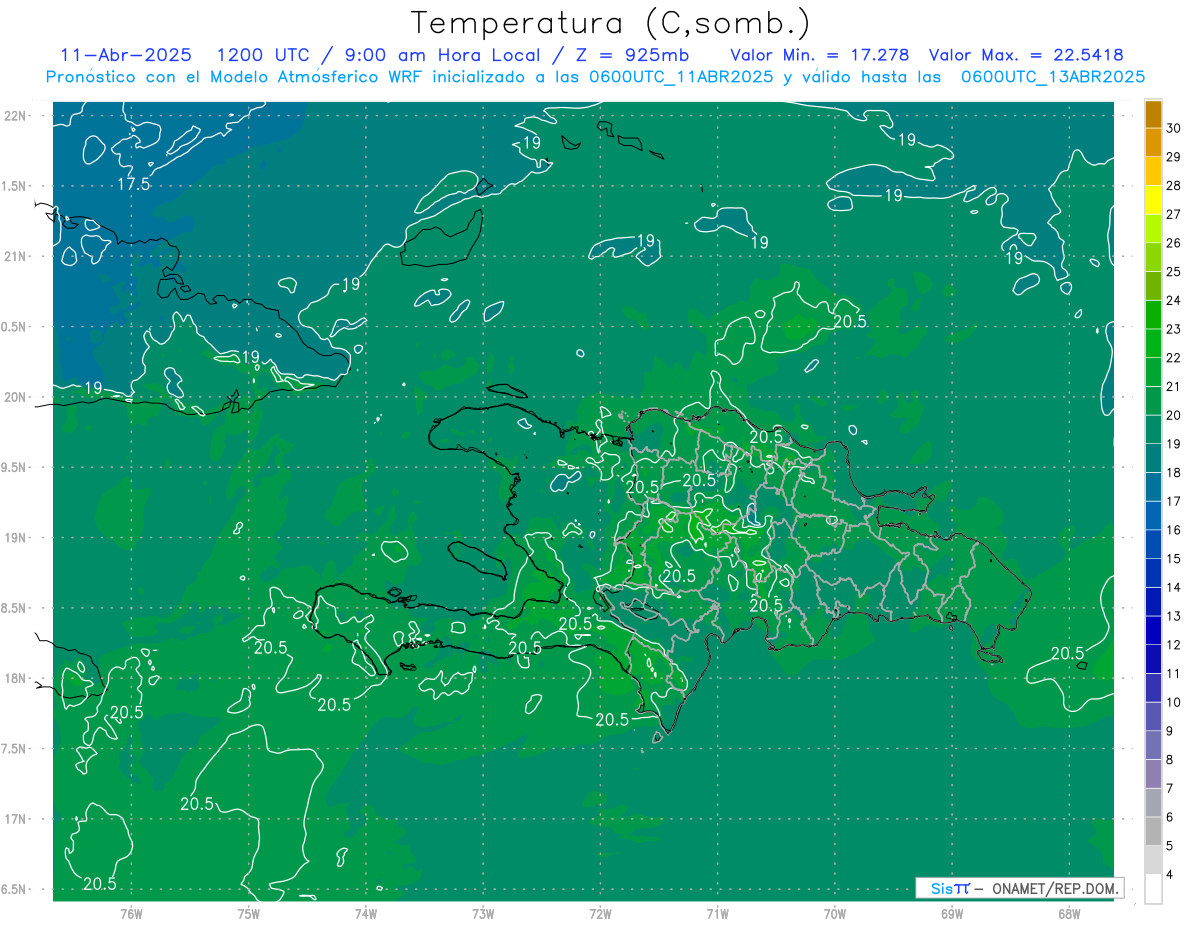Pick the teal swatch between 18 and 19
The width and height of the screenshot is (1200, 927).
click(1153, 458)
